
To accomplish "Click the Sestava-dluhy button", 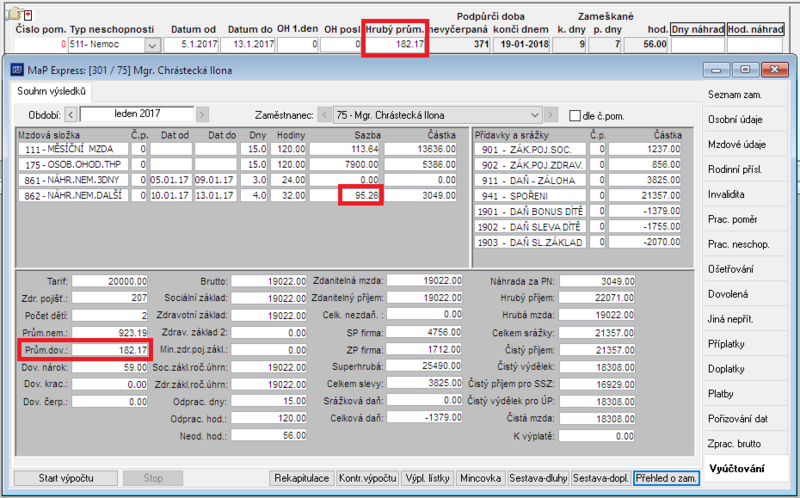I will click(538, 478).
